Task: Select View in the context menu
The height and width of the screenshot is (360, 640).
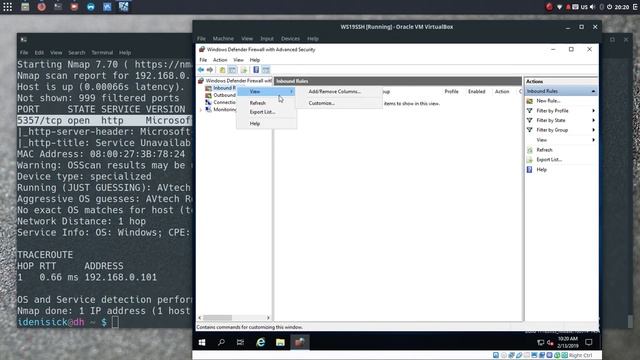Action: 266,91
